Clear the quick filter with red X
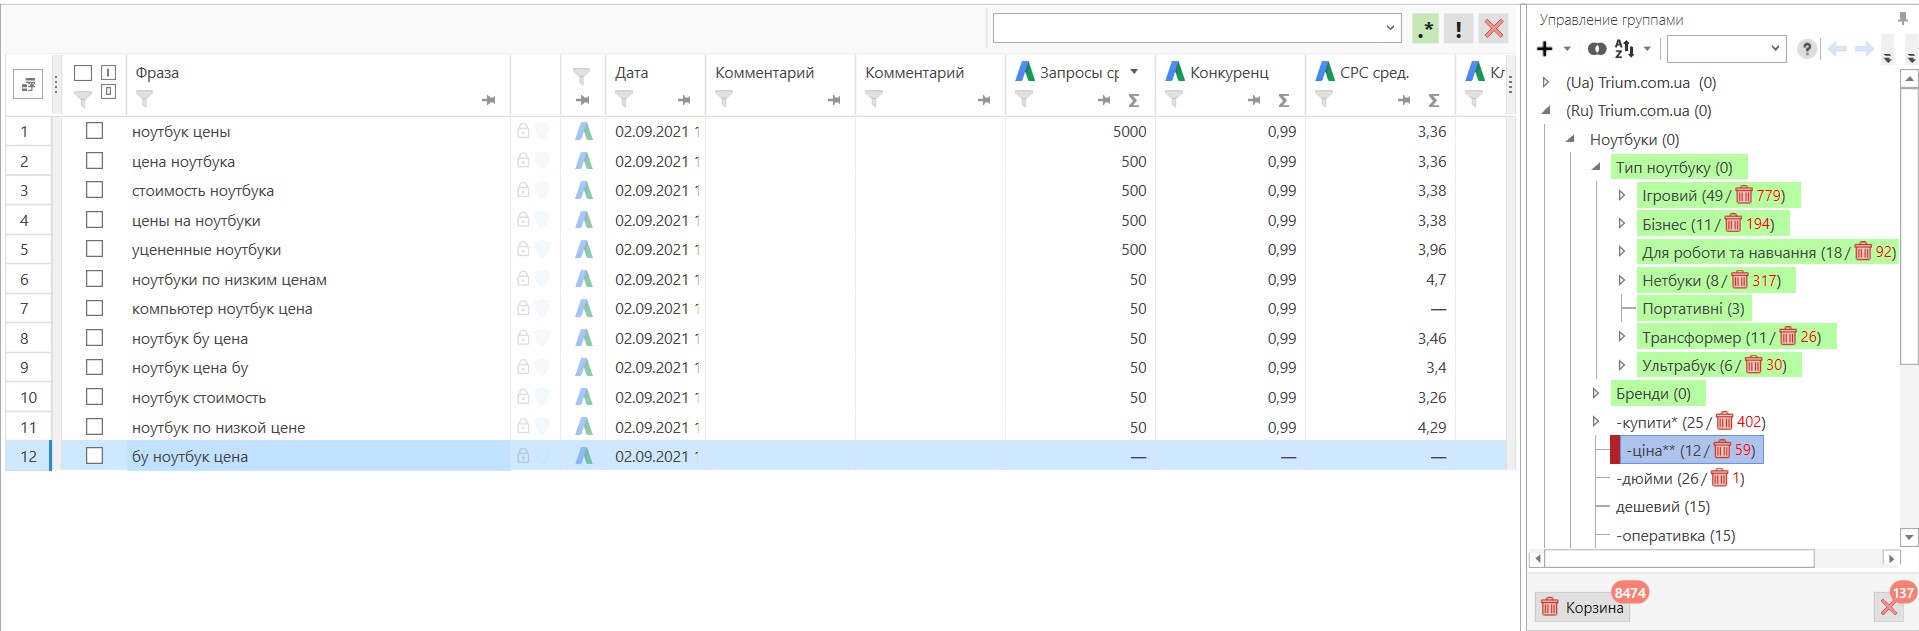 (1494, 29)
